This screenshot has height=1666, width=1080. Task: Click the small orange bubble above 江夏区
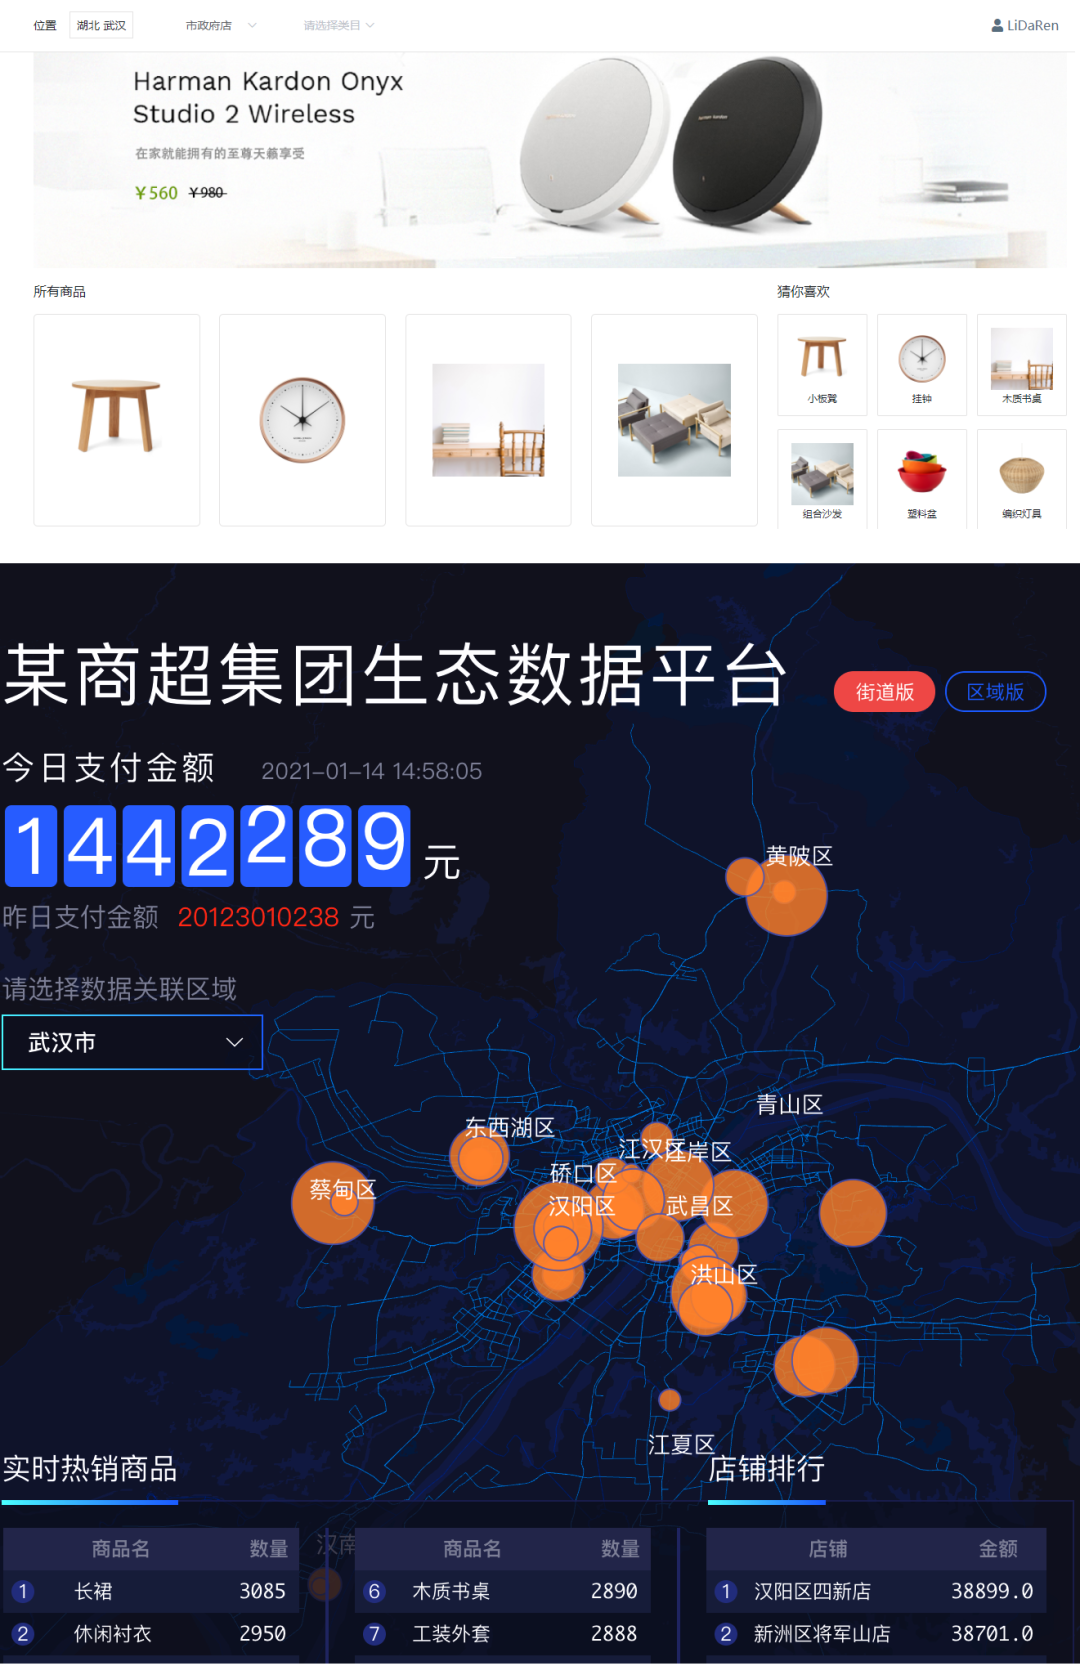[x=670, y=1400]
